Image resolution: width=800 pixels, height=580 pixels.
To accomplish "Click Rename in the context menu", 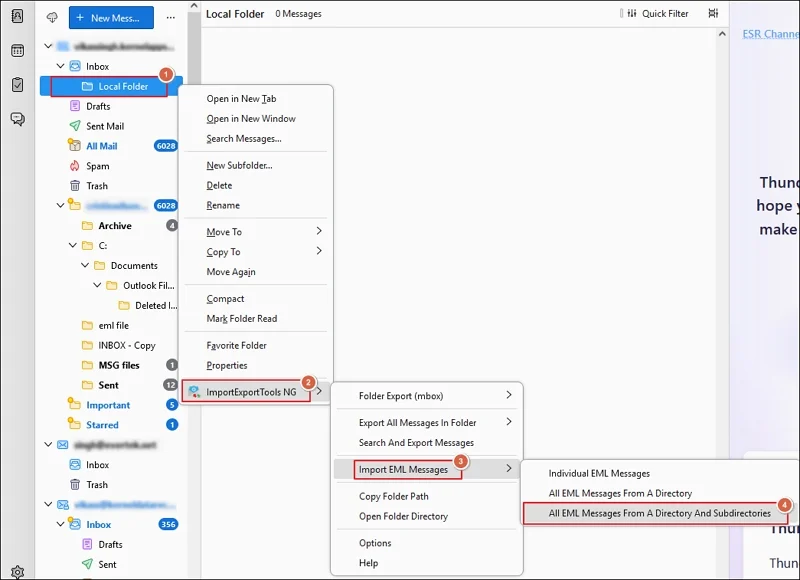I will coord(223,205).
